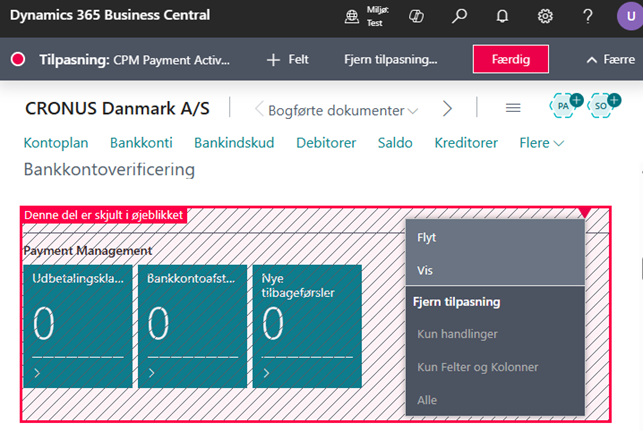Click arrow chevron on Bankkontoafst... tile
The height and width of the screenshot is (431, 643).
tap(152, 373)
